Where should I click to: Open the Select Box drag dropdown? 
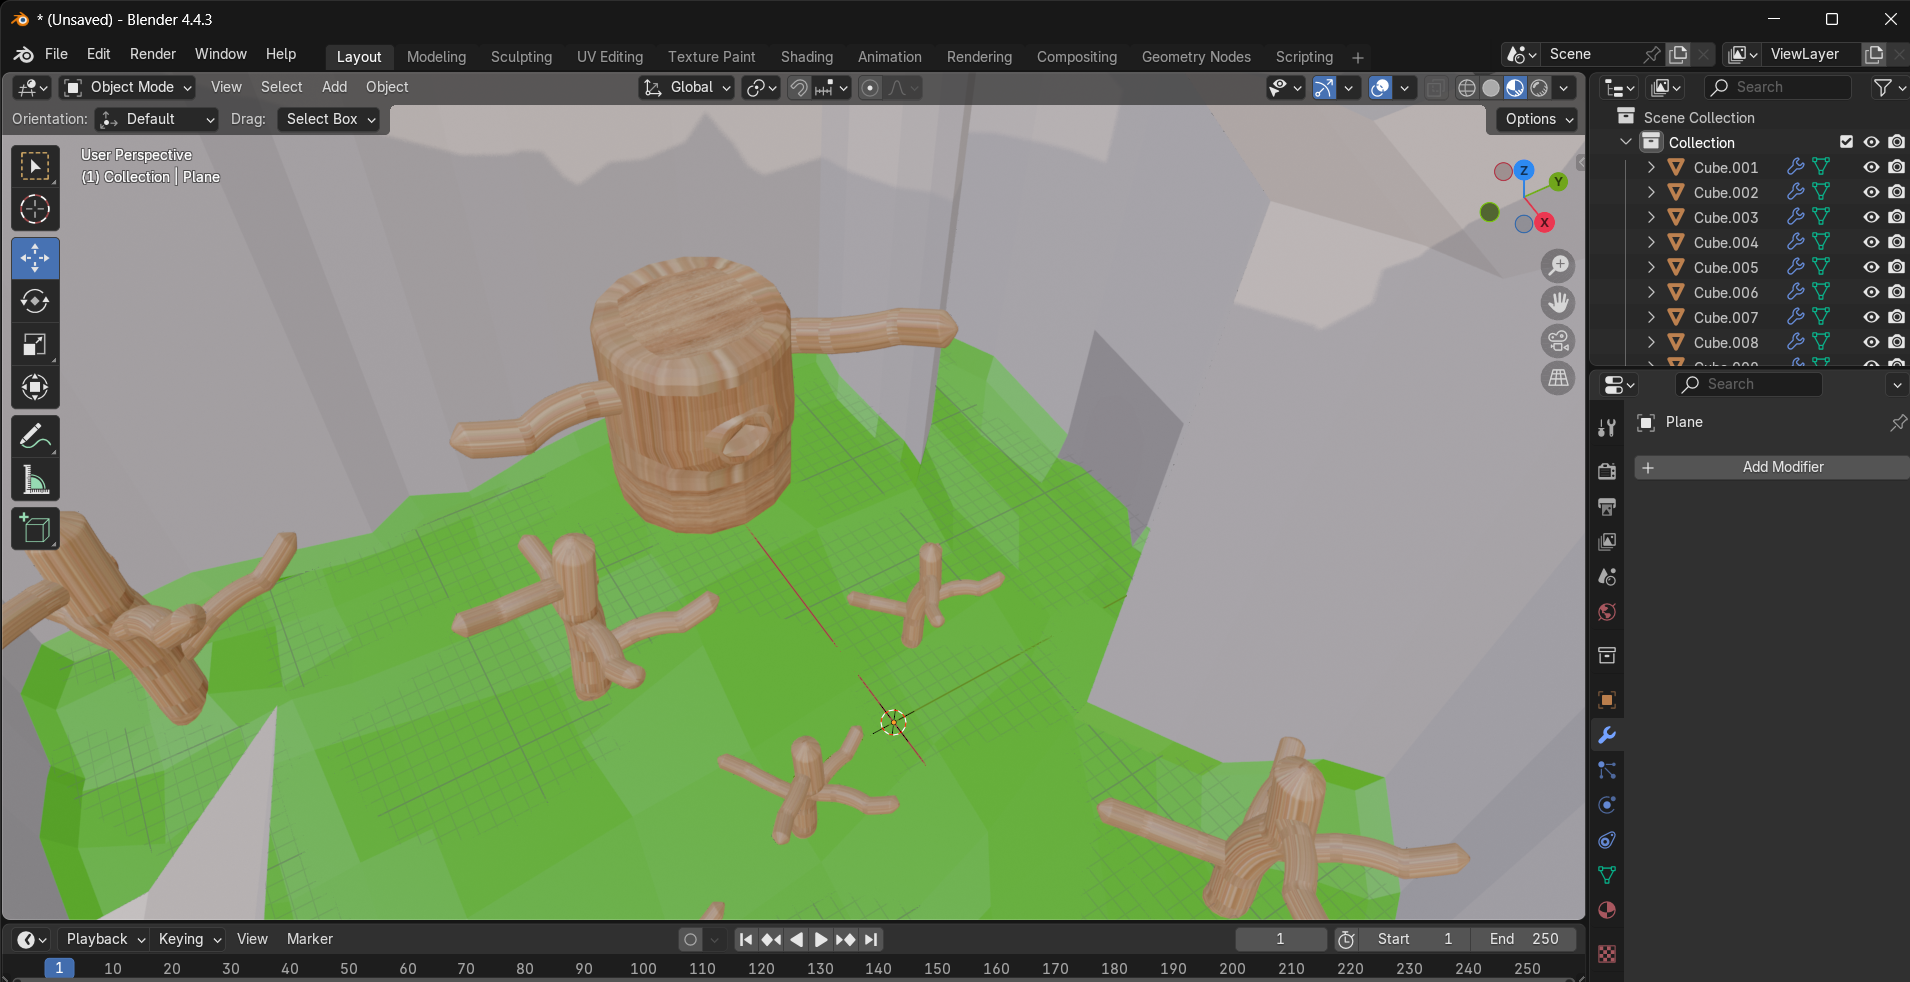331,119
